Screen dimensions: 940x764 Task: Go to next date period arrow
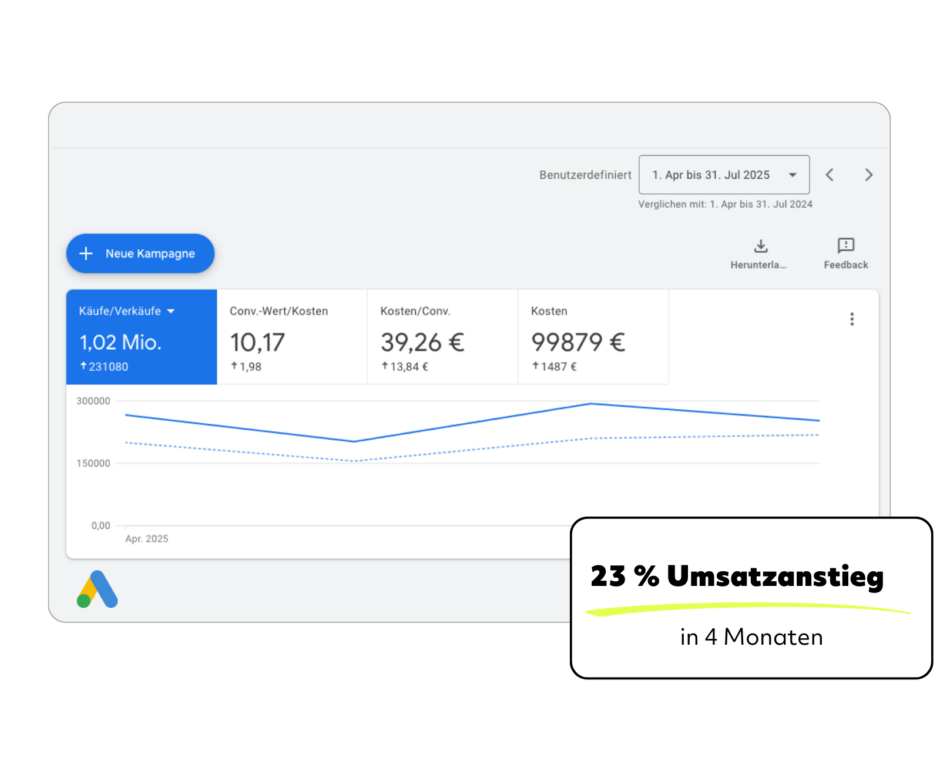868,175
